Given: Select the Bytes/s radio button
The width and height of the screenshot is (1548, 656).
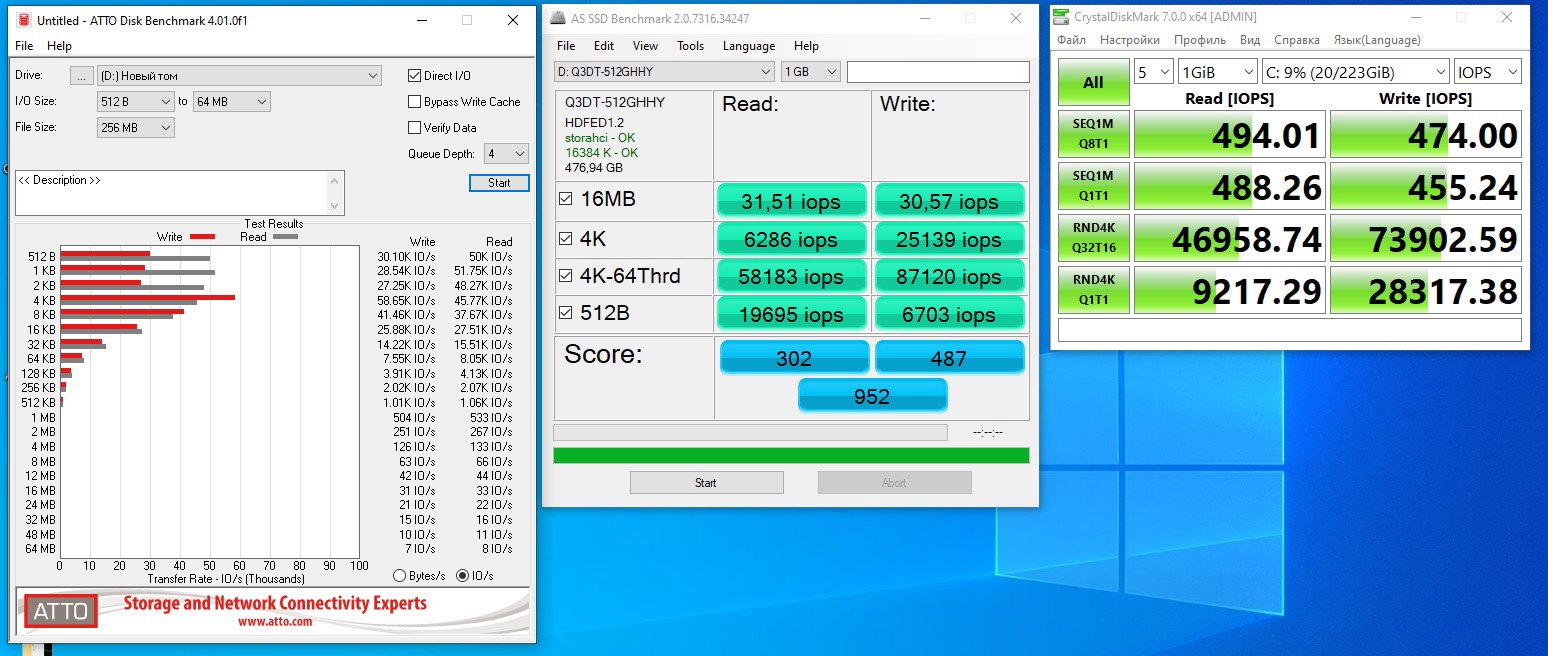Looking at the screenshot, I should pos(400,576).
